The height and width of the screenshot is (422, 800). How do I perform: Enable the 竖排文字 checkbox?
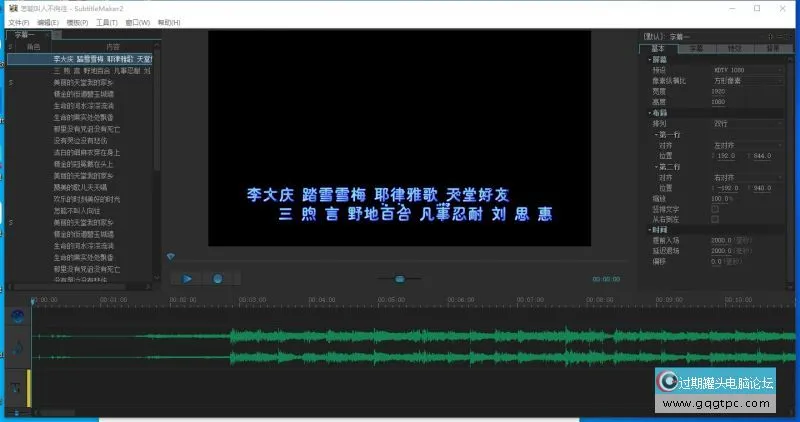pyautogui.click(x=715, y=209)
